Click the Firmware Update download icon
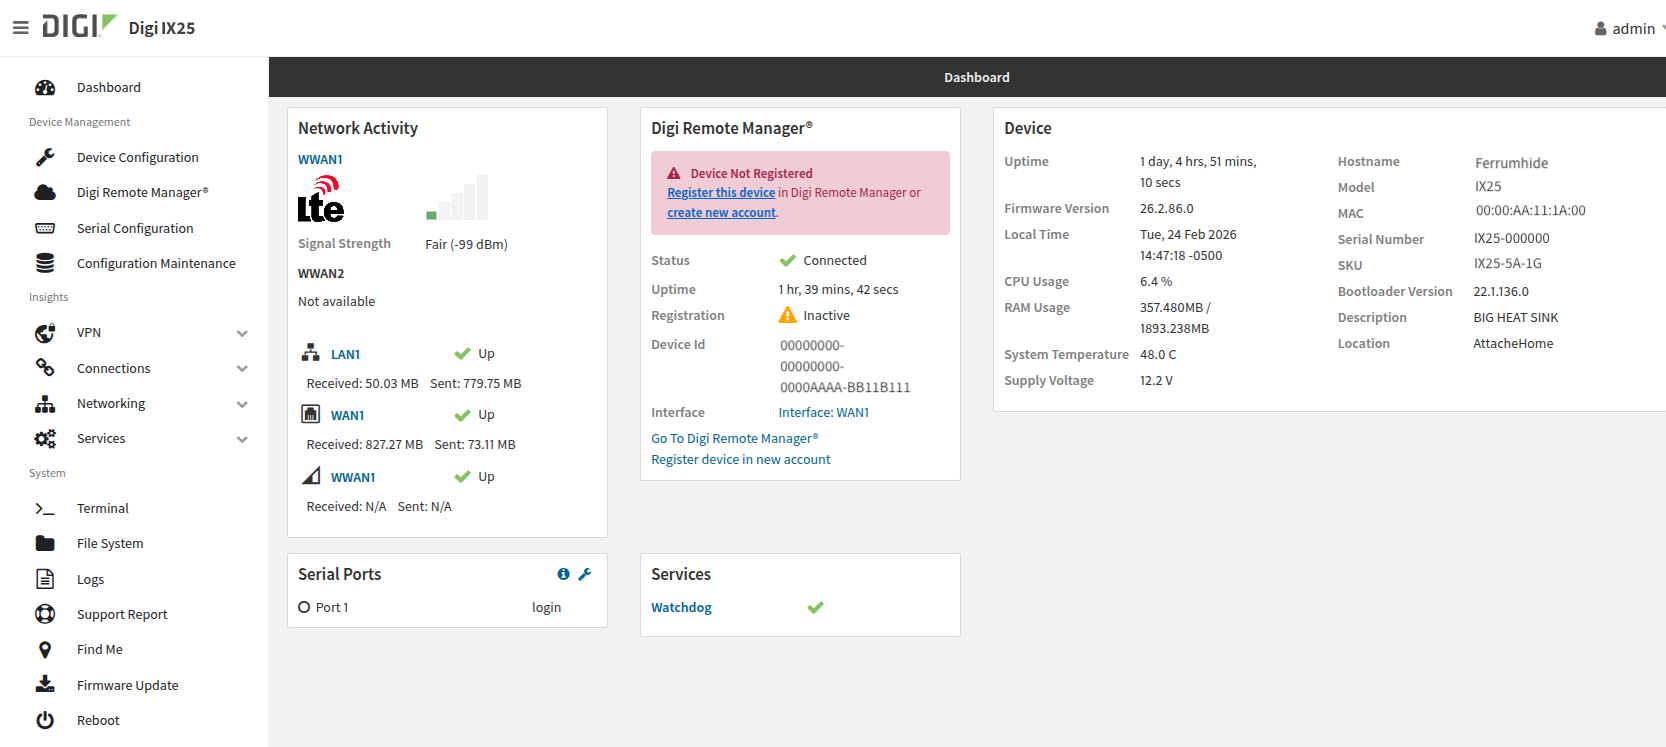Viewport: 1666px width, 747px height. (45, 685)
